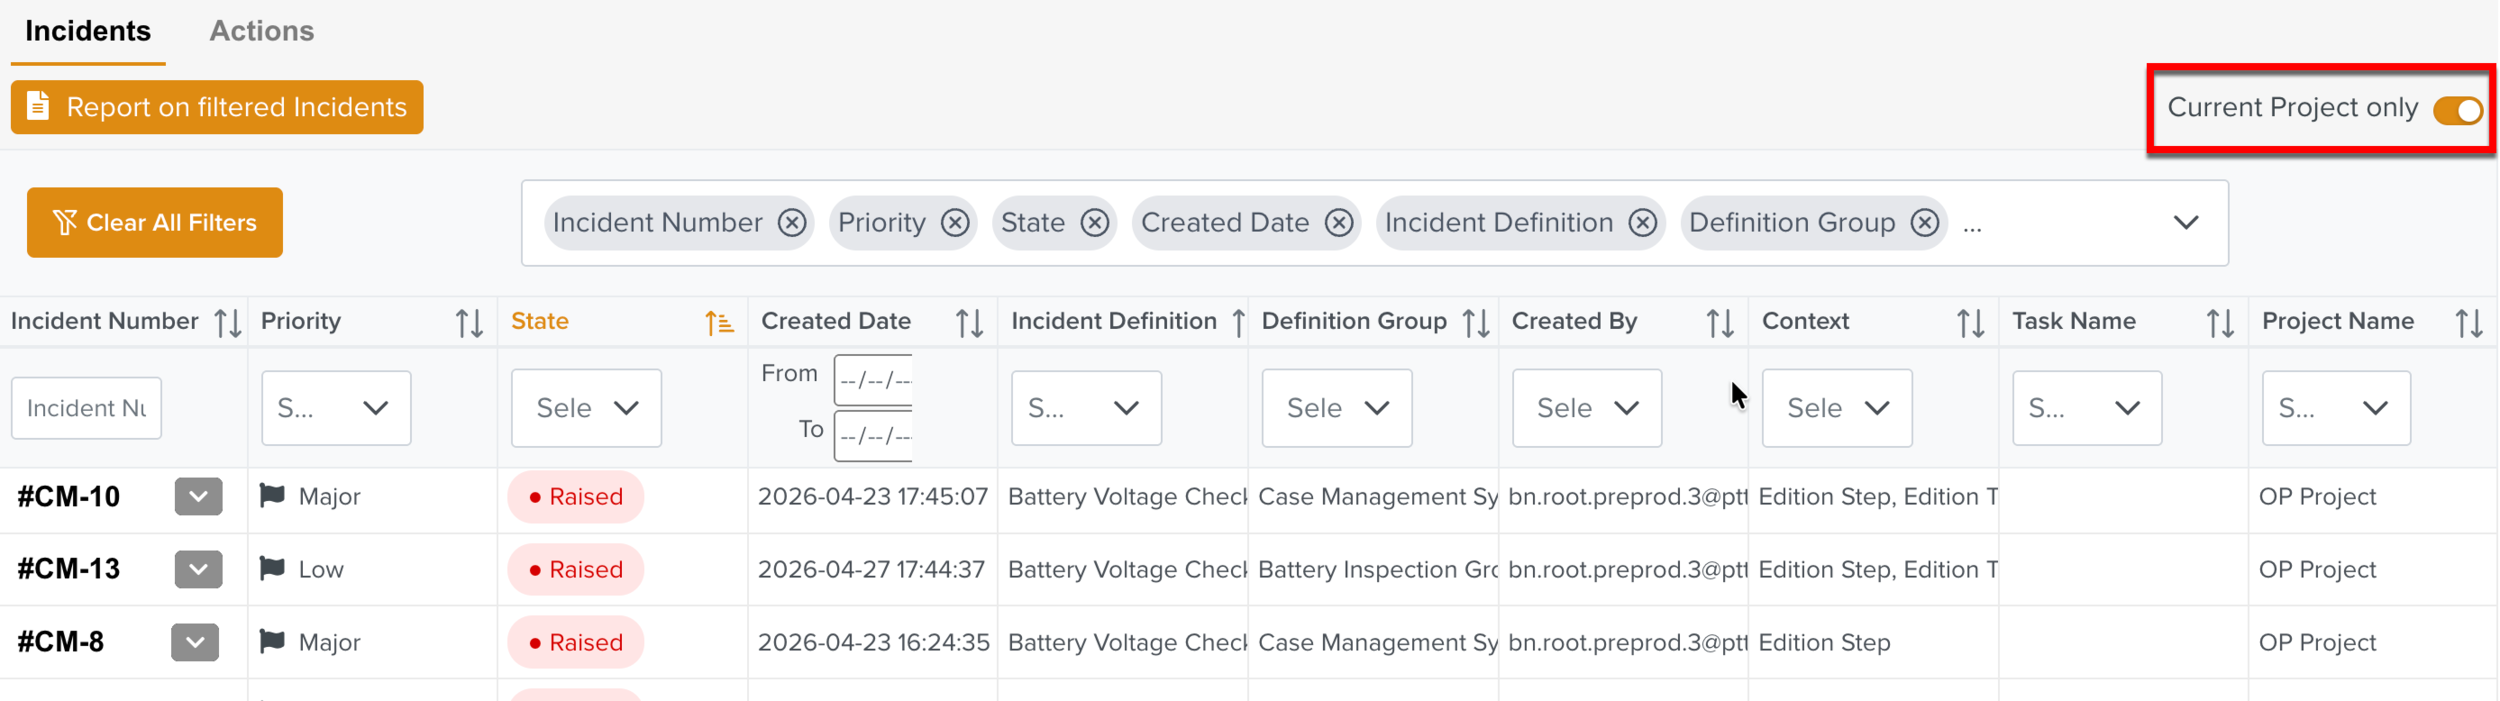Viewport: 2500px width, 701px height.
Task: Sort by Project Name column
Action: coord(2469,322)
